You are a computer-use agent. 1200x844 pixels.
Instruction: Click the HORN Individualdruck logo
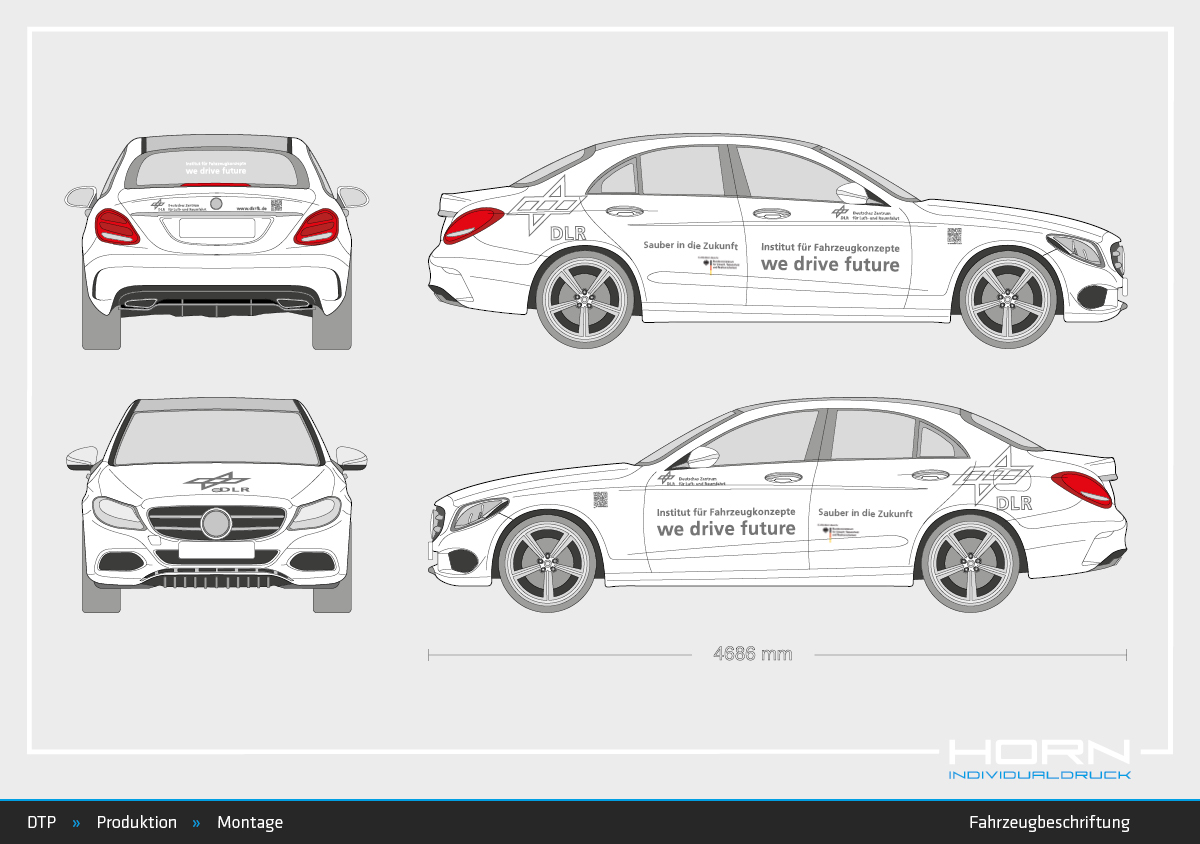click(1039, 759)
